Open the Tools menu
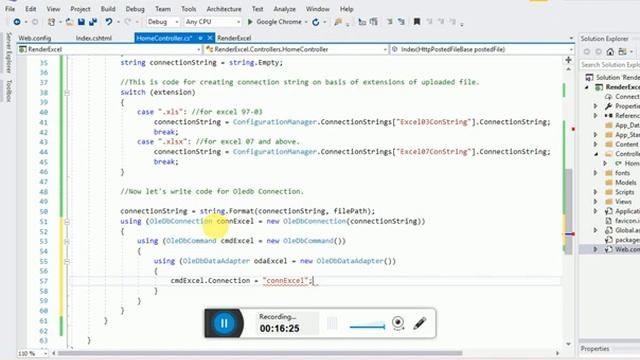Screen dimensions: 640x360 189,9
